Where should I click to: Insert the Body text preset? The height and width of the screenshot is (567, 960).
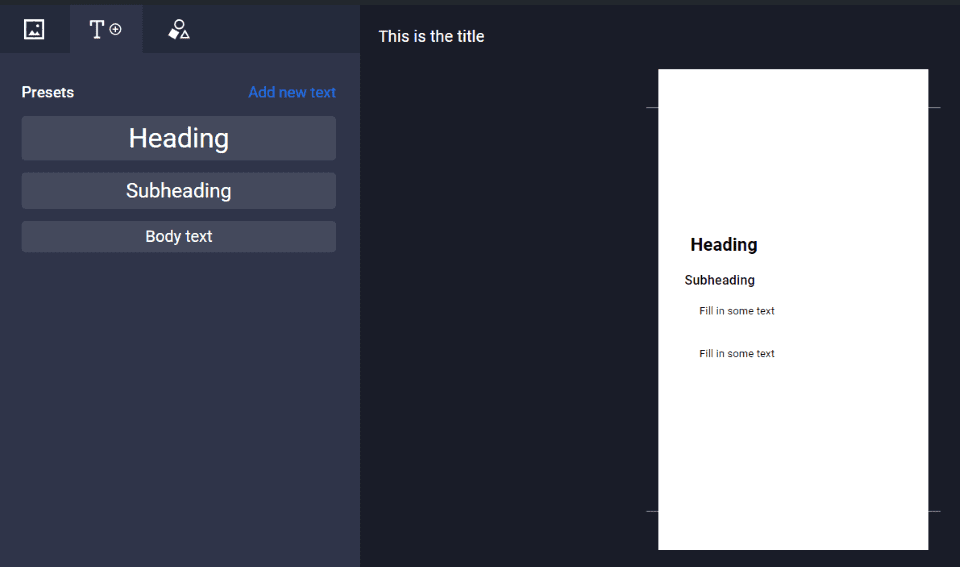click(178, 237)
